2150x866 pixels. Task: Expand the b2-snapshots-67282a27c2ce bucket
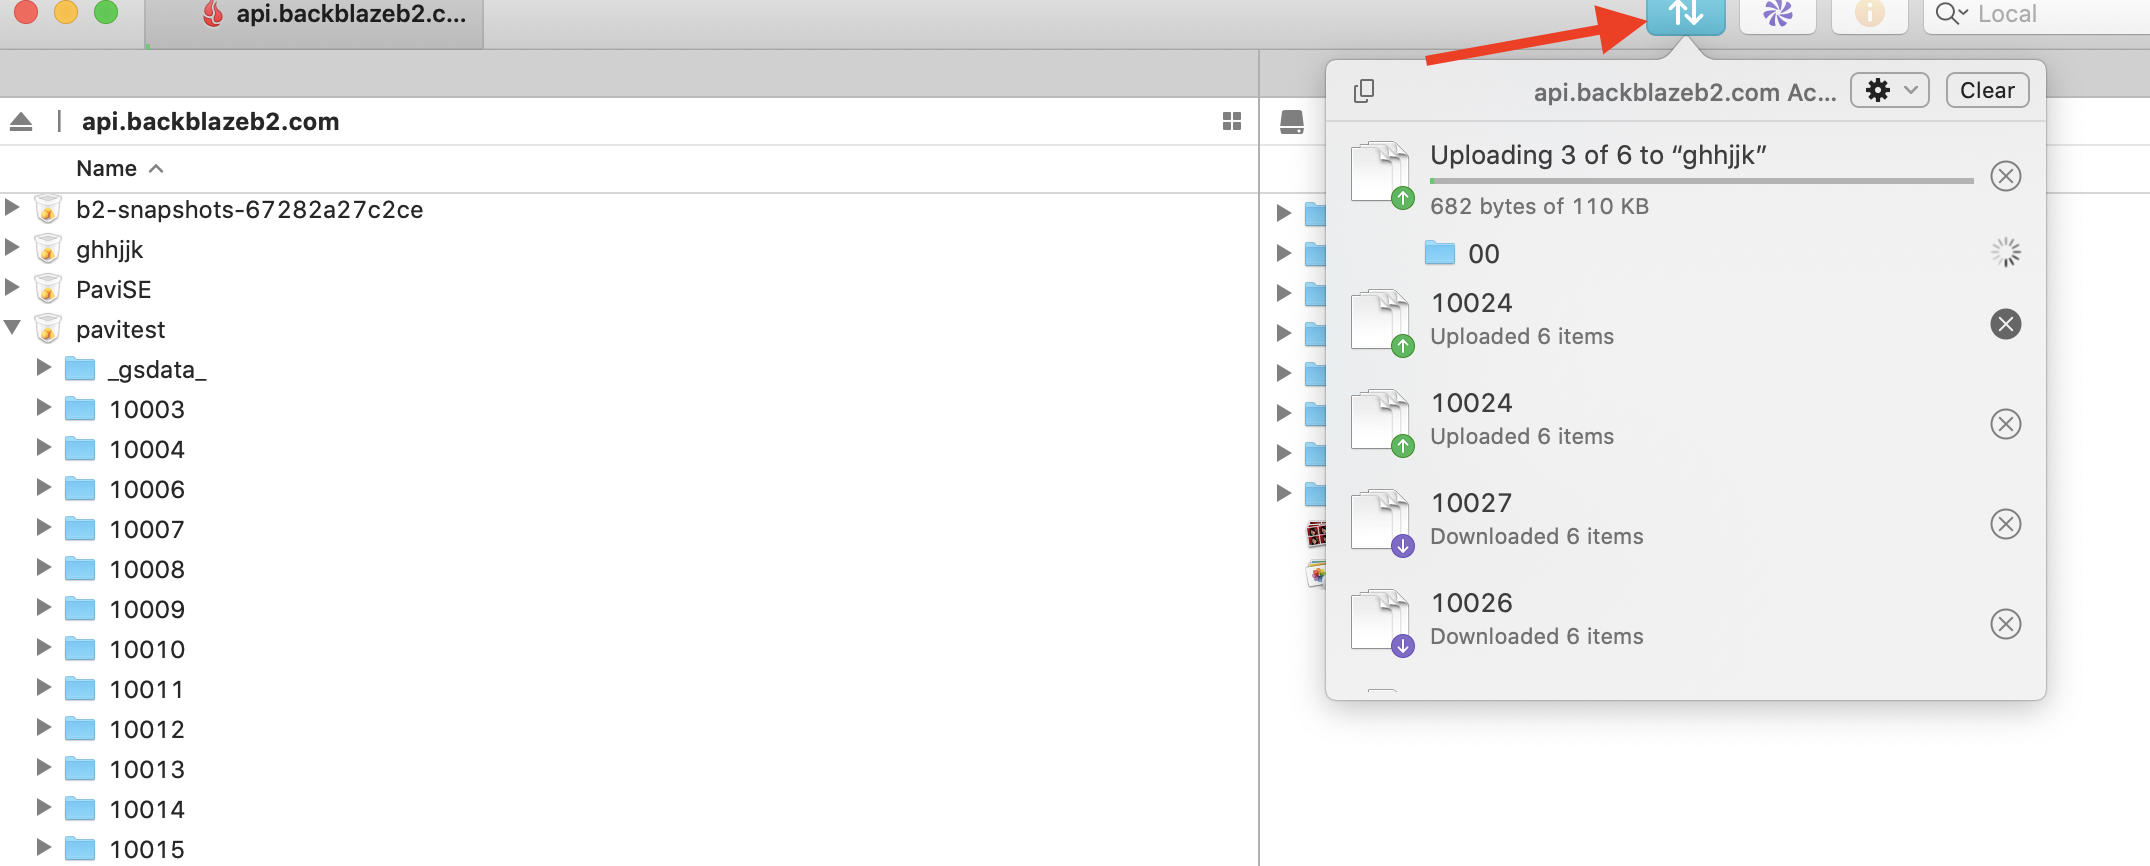tap(12, 207)
